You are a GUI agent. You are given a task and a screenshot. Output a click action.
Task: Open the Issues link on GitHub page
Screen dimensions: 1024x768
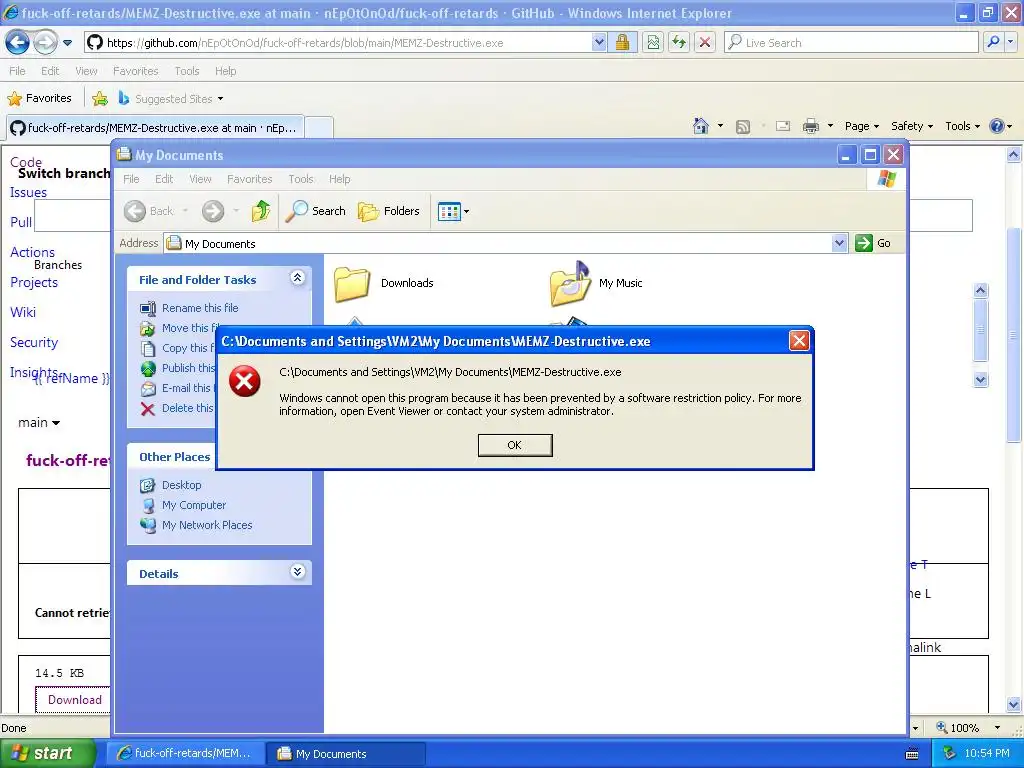pyautogui.click(x=28, y=192)
